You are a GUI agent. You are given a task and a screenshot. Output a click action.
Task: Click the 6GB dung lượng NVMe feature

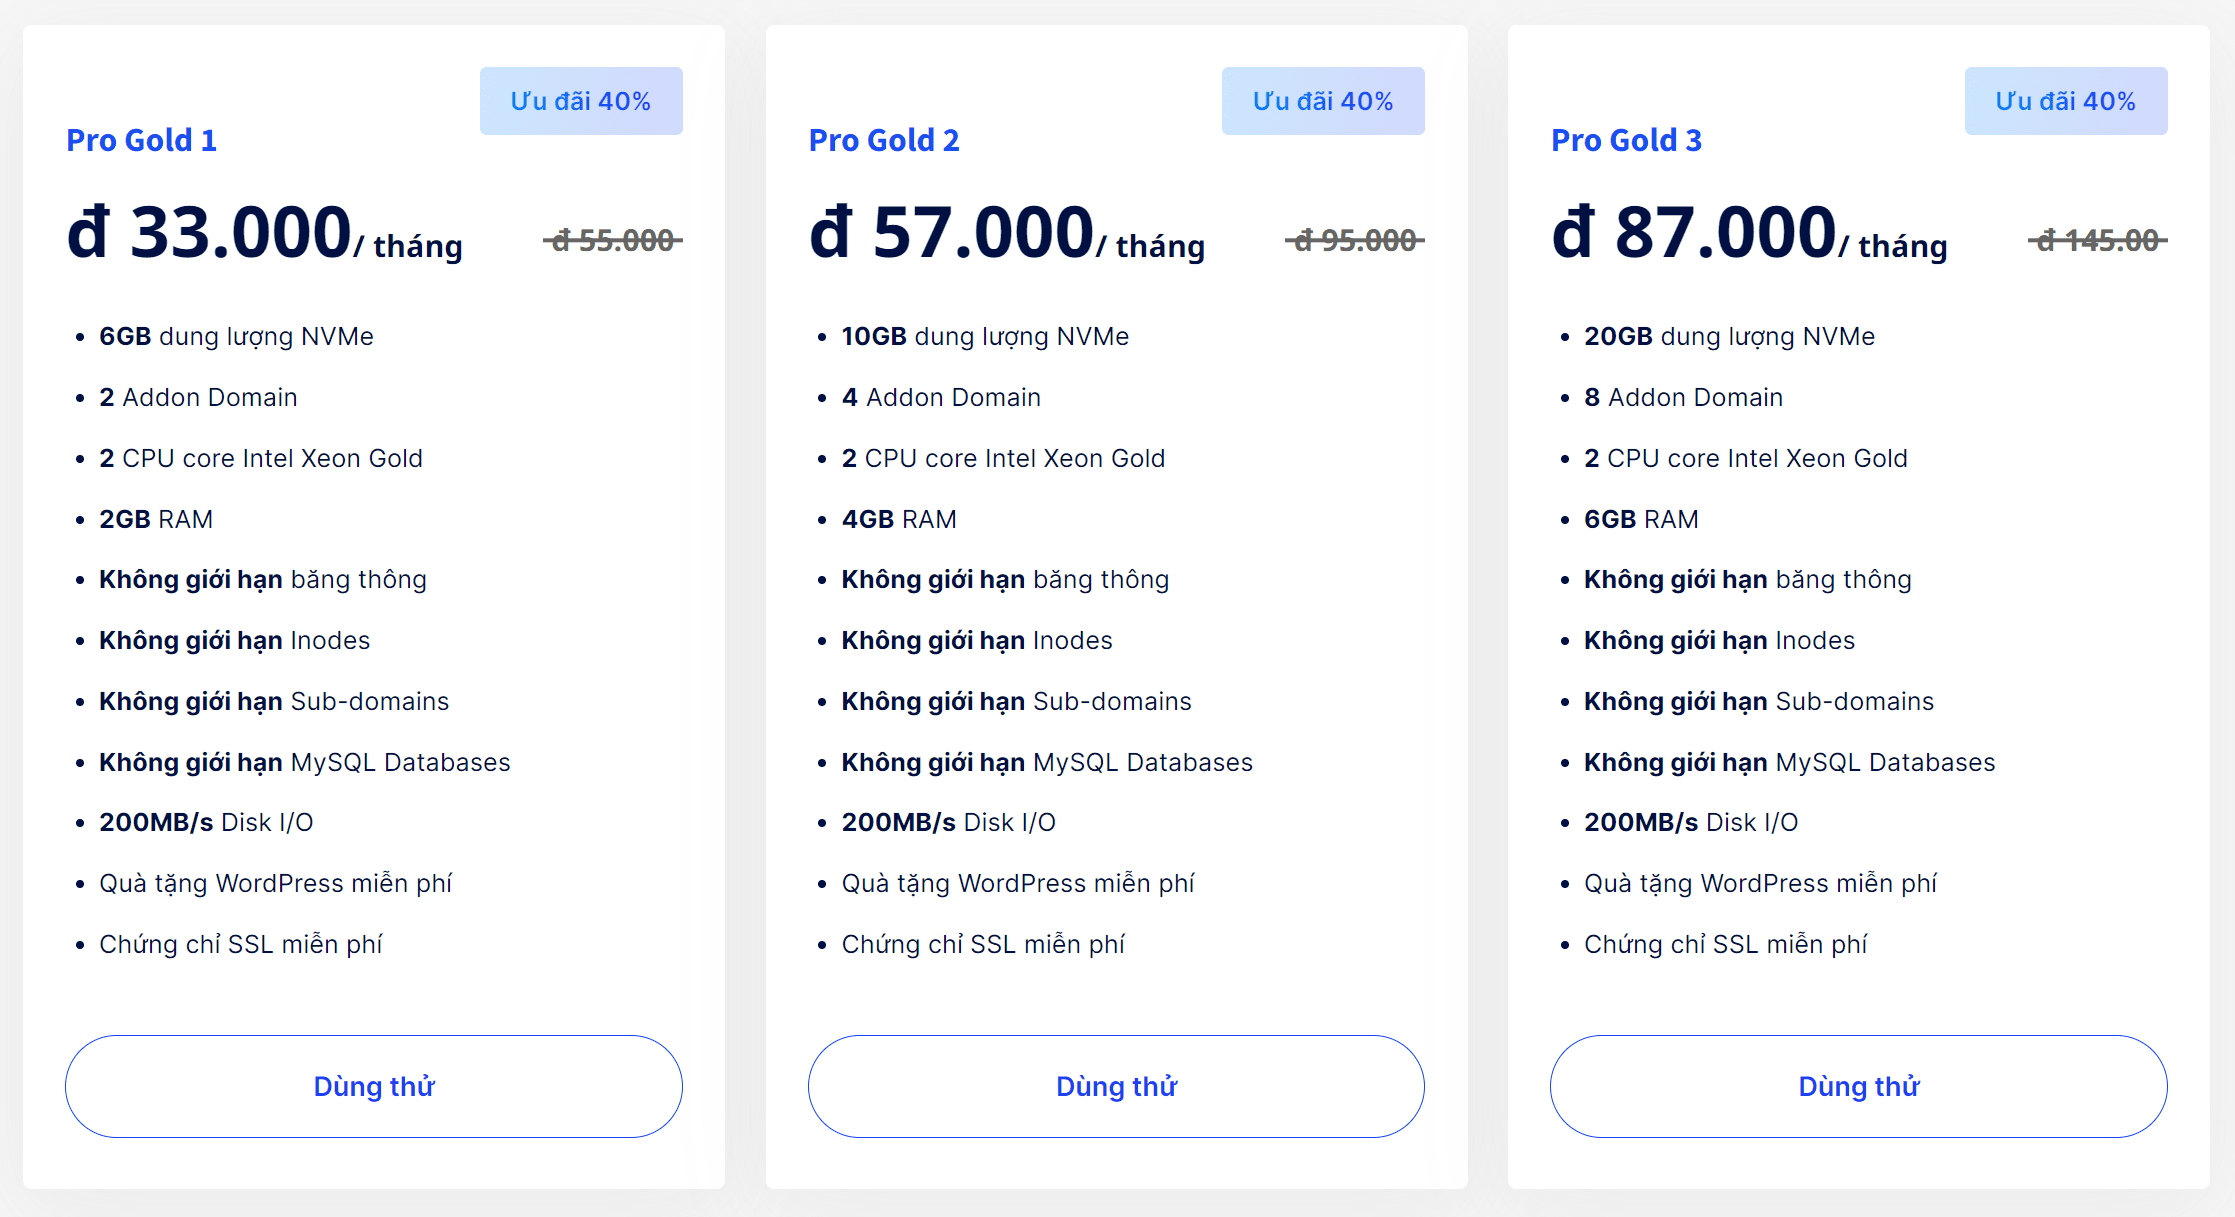coord(236,337)
